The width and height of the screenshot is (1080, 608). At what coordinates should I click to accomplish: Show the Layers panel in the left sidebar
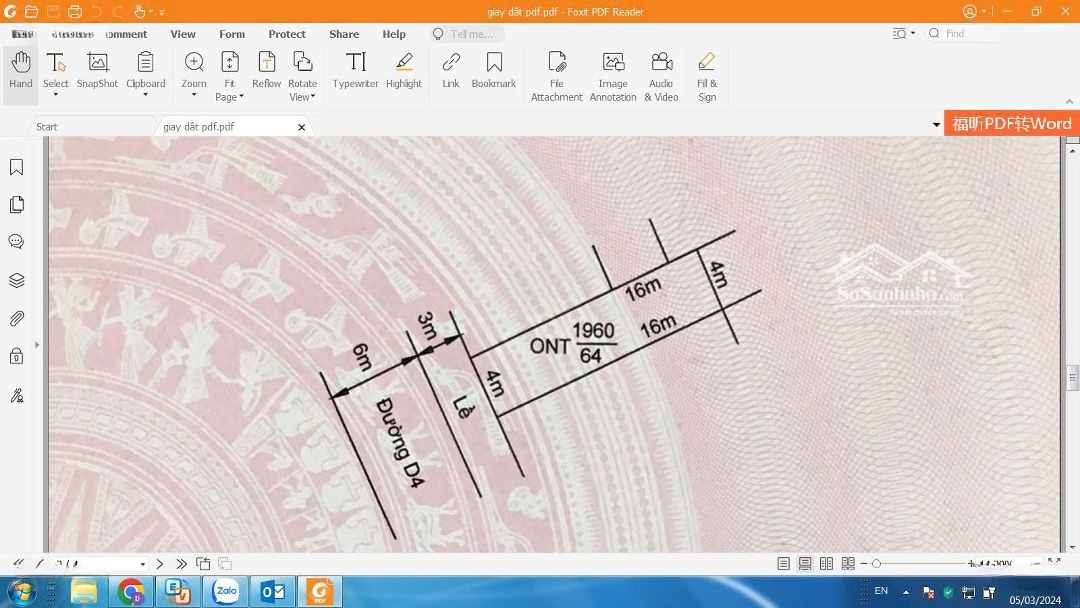(x=17, y=280)
